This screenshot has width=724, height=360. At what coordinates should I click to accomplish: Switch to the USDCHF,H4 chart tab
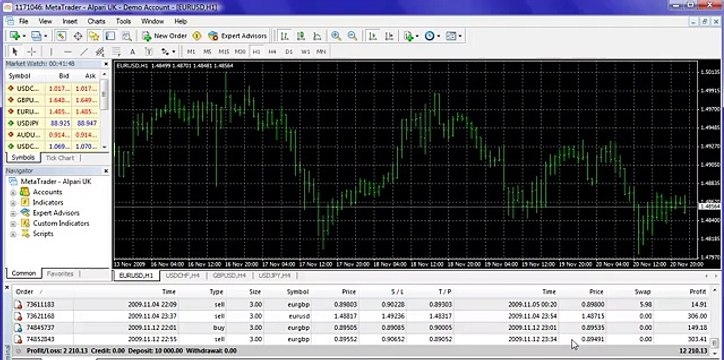click(x=182, y=276)
